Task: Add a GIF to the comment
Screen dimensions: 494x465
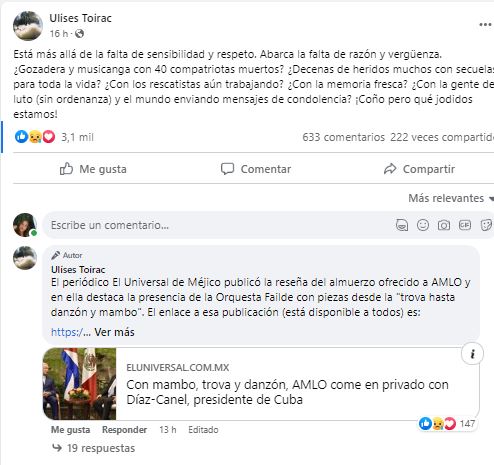Action: click(465, 225)
